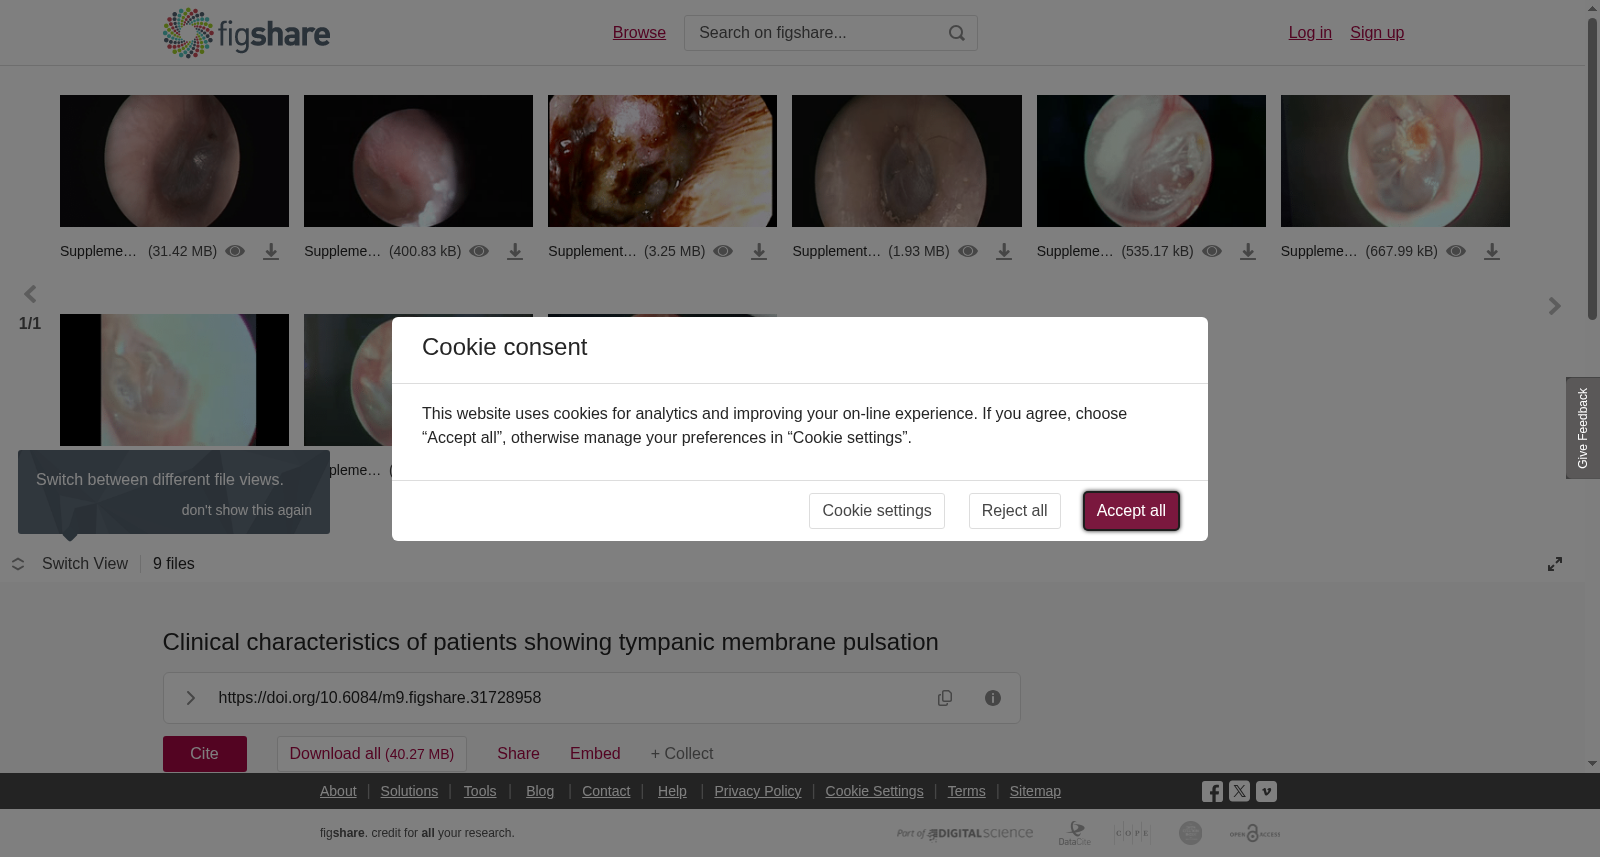This screenshot has width=1600, height=857.
Task: Click the Open Access logo in footer
Action: point(1255,833)
